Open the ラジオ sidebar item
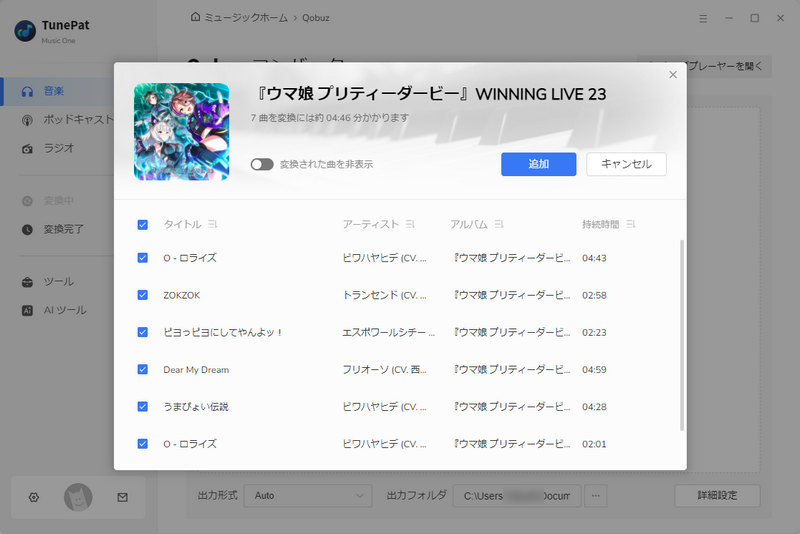 57,148
